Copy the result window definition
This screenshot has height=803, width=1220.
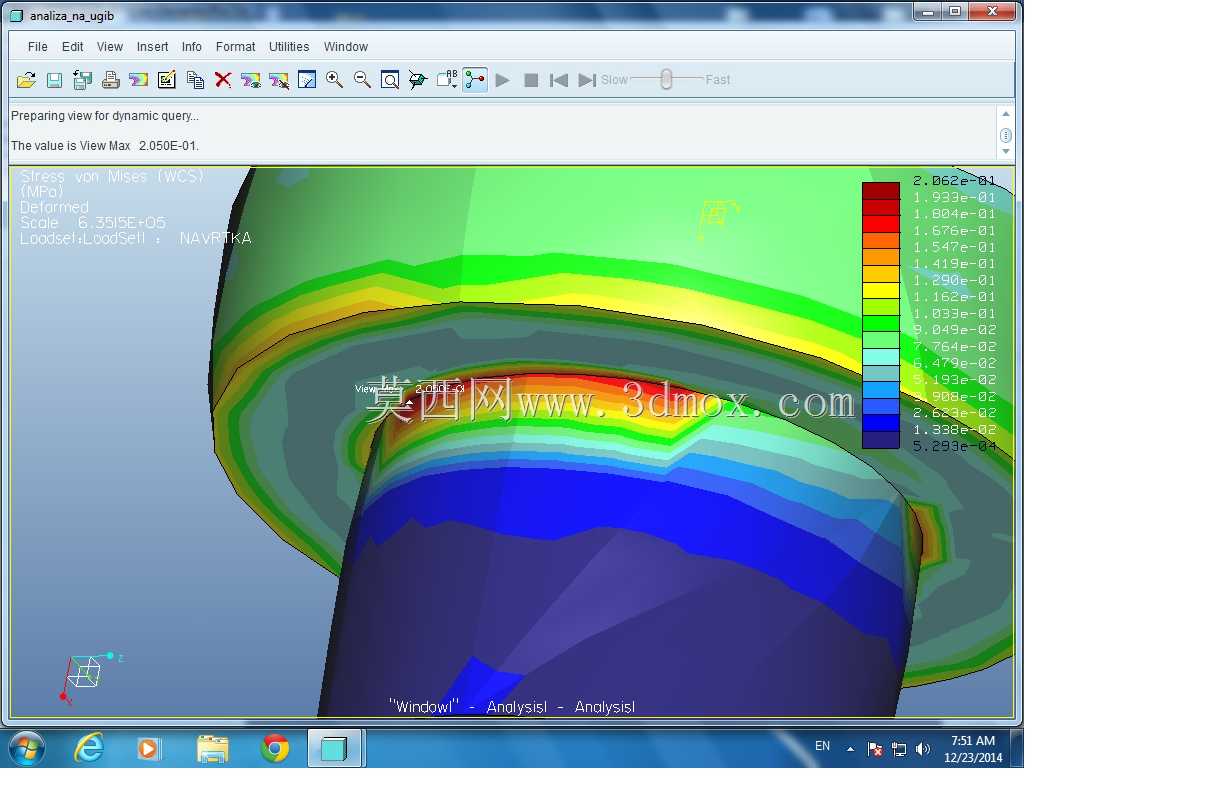click(195, 80)
